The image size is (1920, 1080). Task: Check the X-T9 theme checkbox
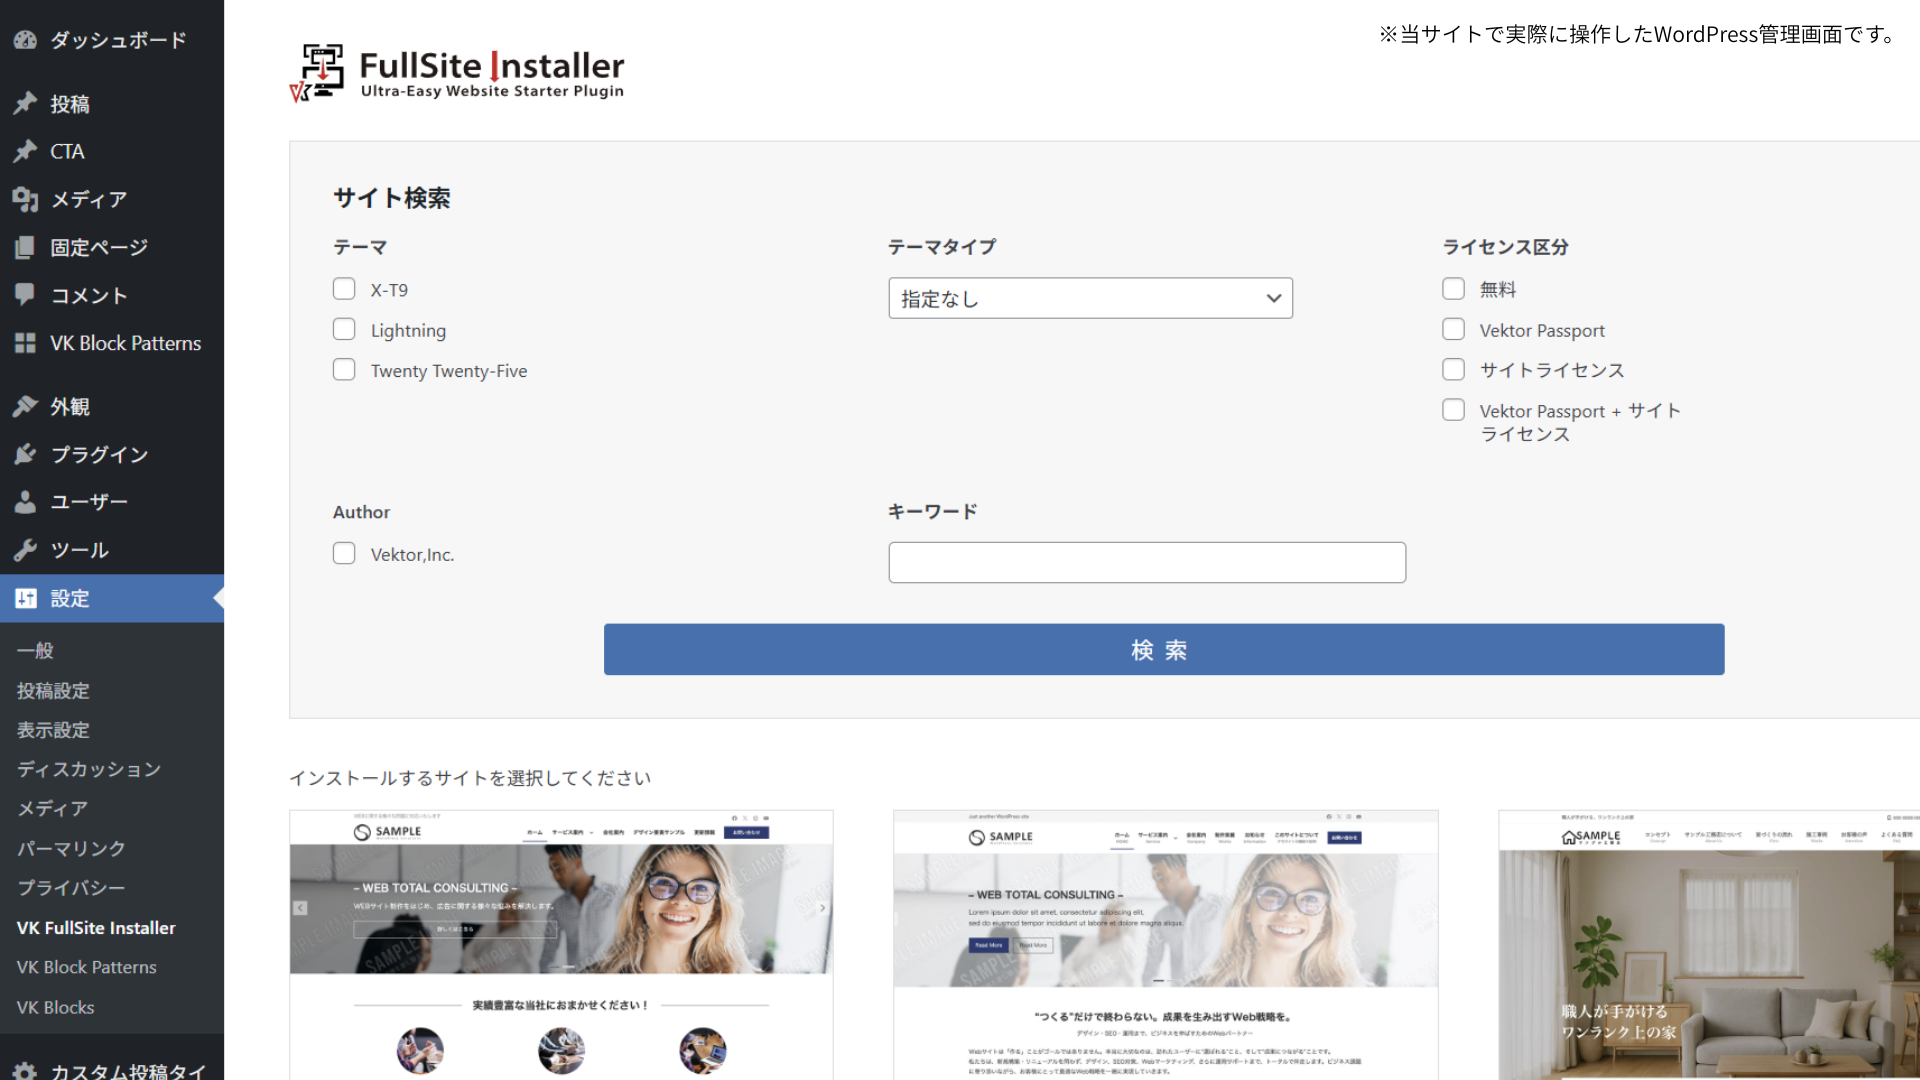(x=344, y=289)
